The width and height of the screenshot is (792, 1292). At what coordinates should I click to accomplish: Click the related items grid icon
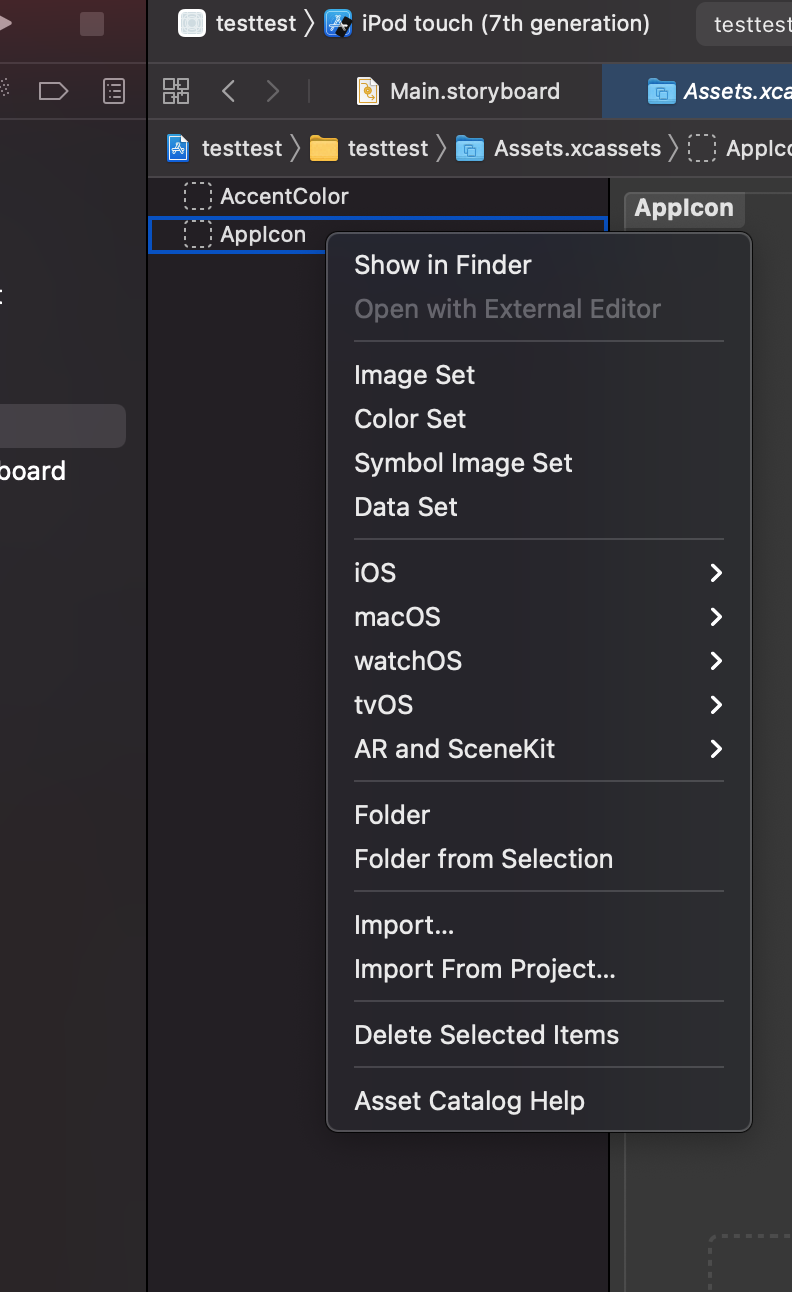point(176,92)
